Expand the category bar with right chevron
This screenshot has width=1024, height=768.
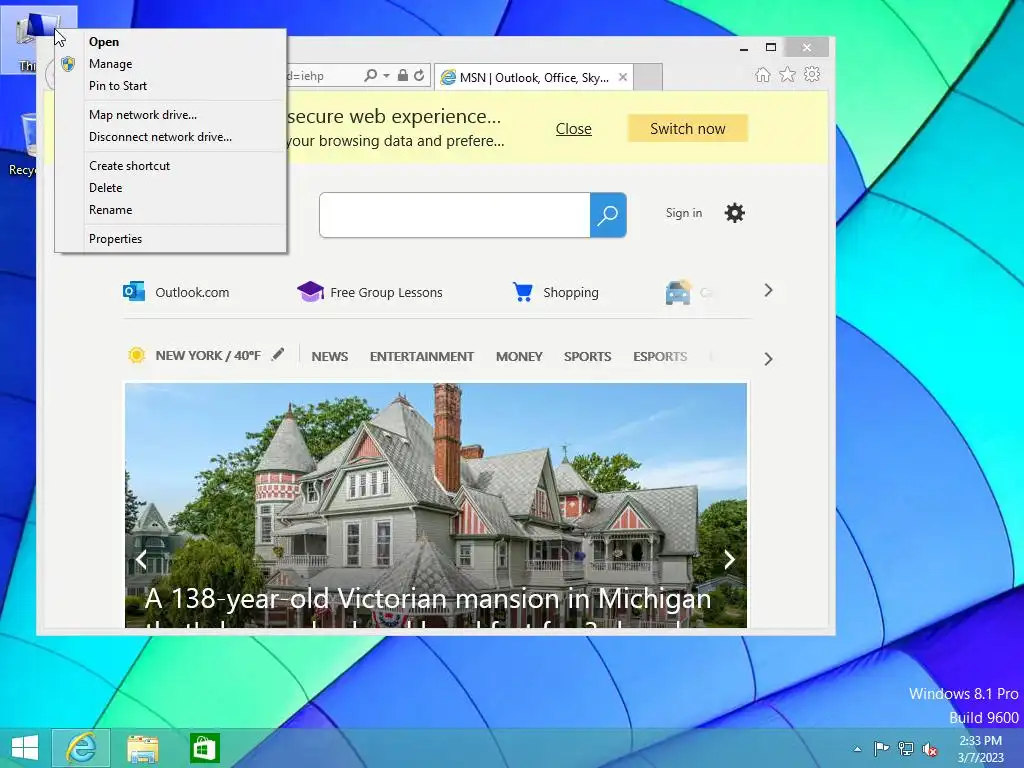coord(768,359)
